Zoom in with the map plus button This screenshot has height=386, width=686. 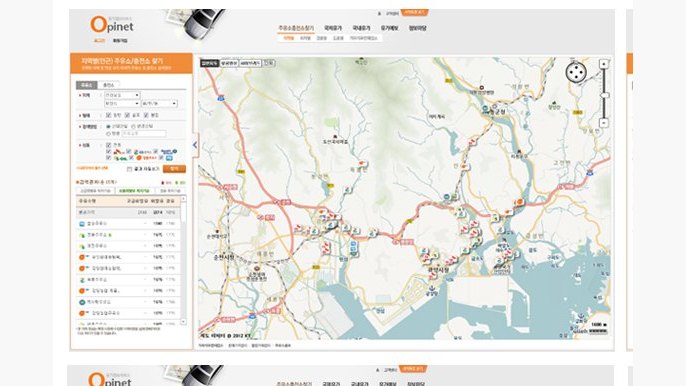tap(604, 64)
